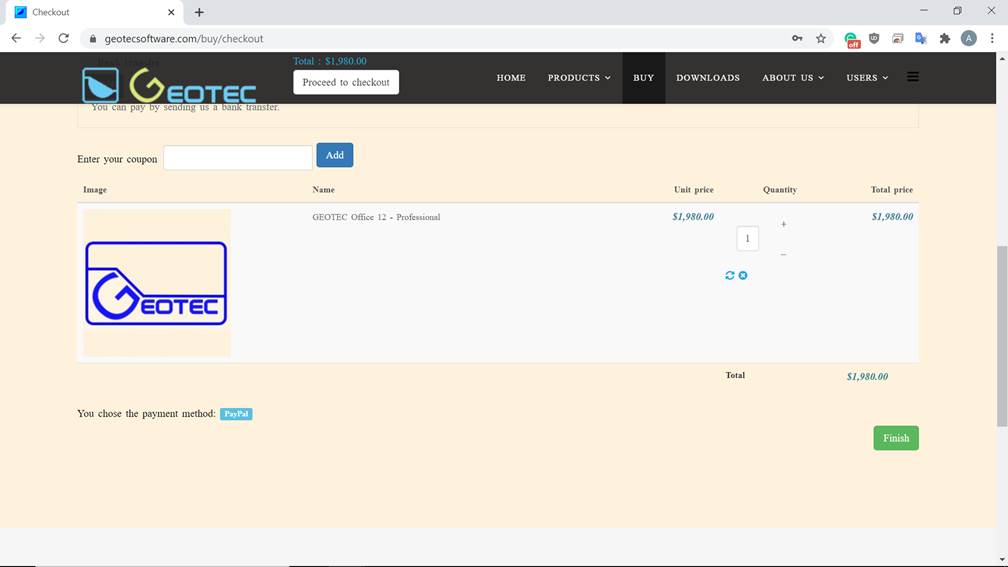Click the 'Unit price' column header

[x=694, y=190]
